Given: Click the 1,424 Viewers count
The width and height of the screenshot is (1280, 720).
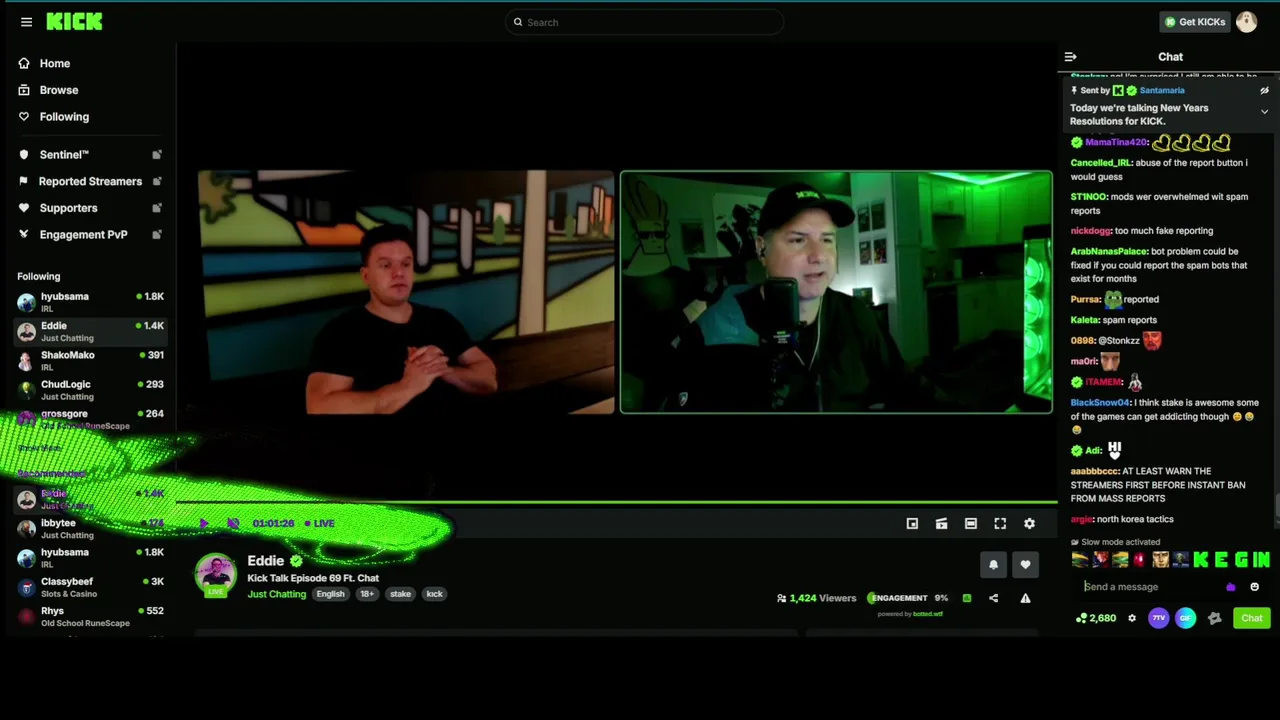Looking at the screenshot, I should 817,598.
